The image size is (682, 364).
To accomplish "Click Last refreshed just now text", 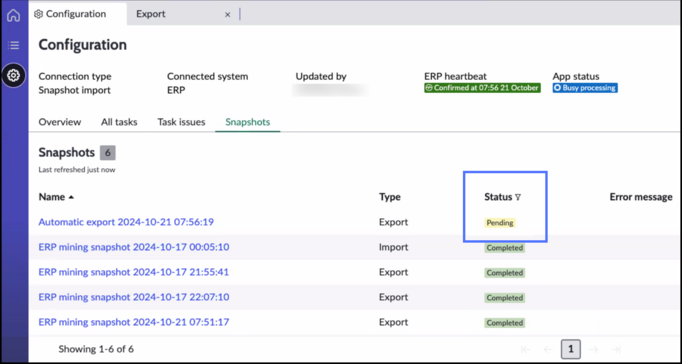I will (x=77, y=170).
